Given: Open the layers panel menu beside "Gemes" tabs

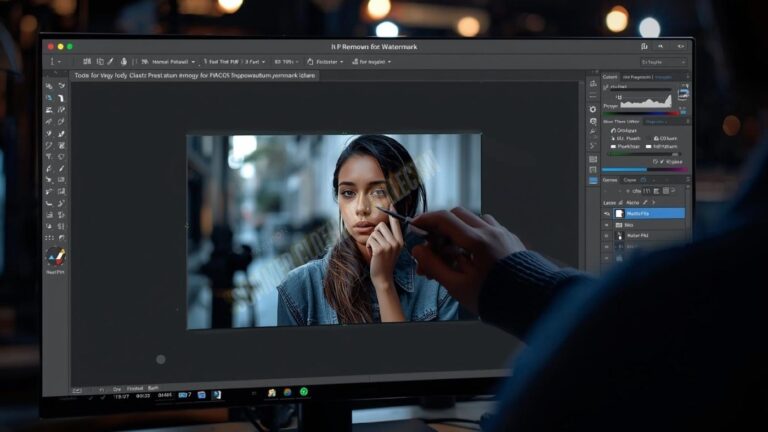Looking at the screenshot, I should [x=687, y=180].
